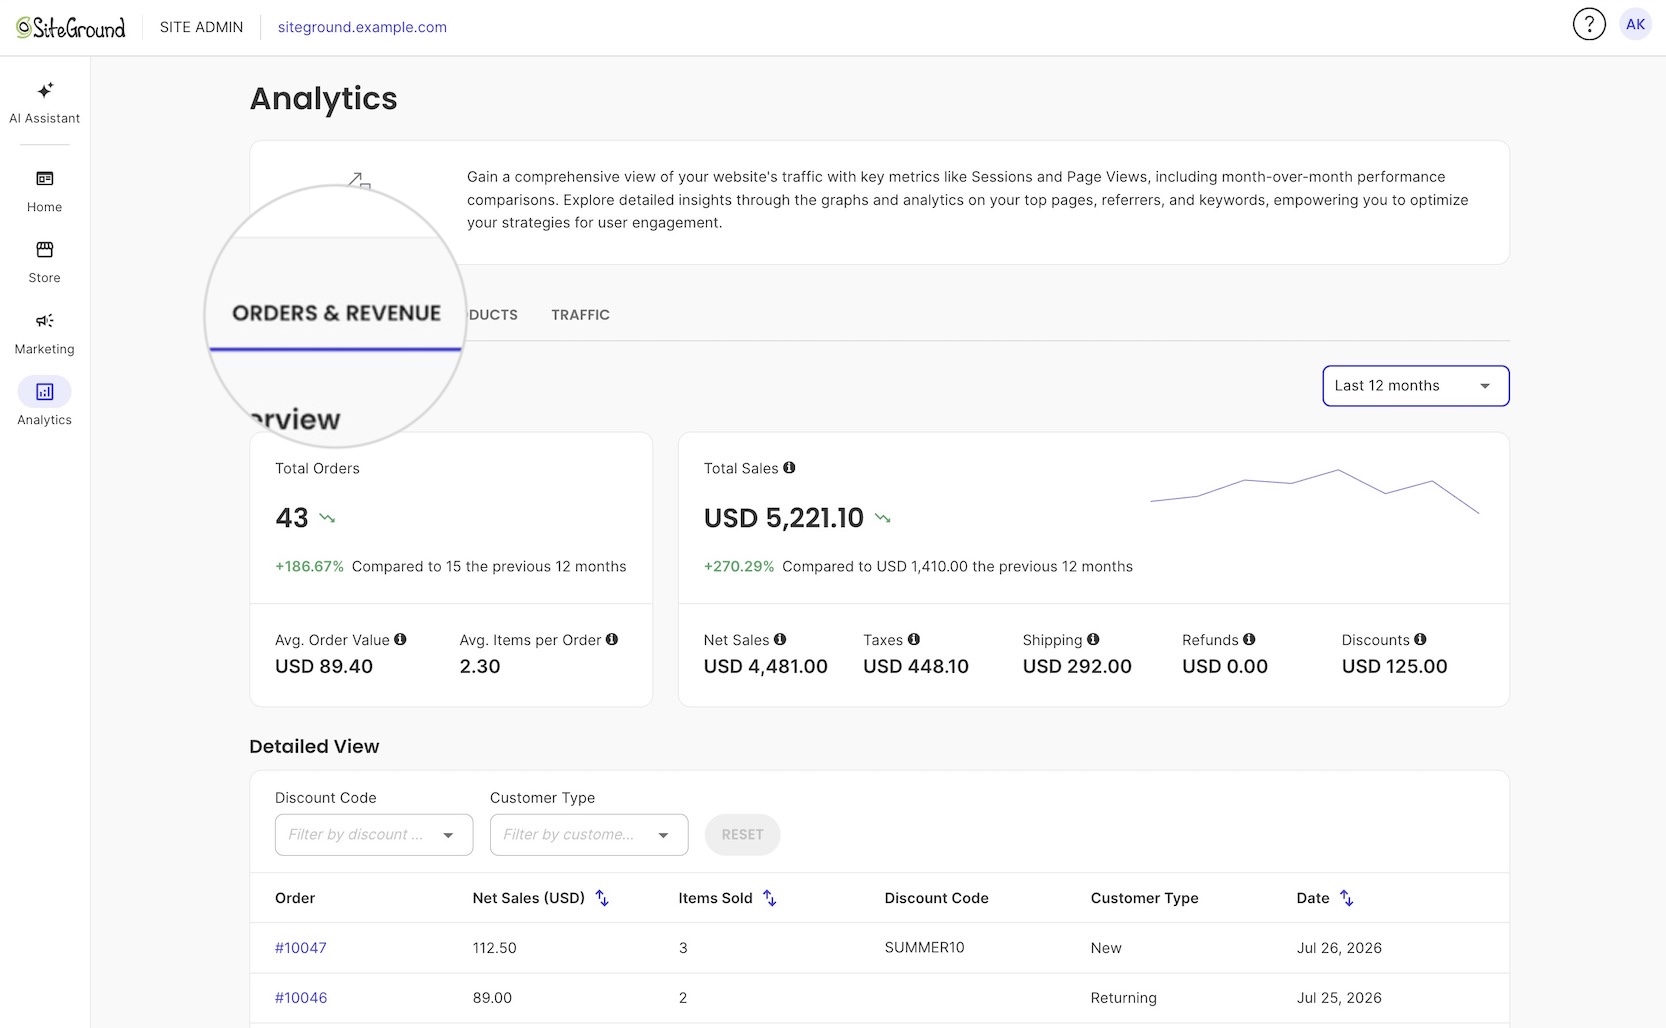
Task: Click the Order column header
Action: [x=295, y=898]
